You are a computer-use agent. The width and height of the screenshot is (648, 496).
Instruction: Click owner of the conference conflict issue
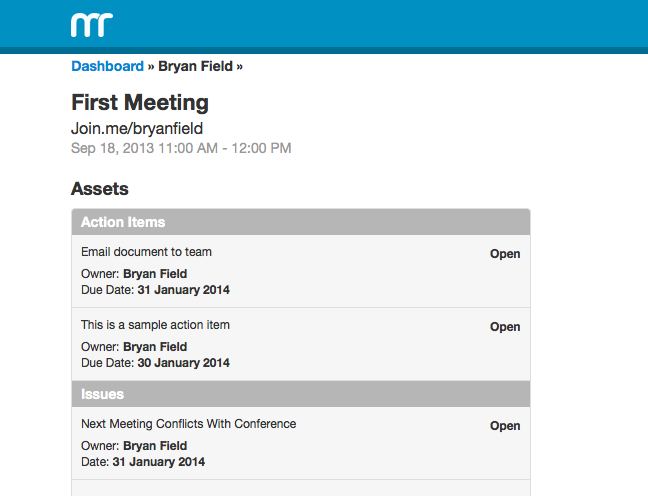155,446
